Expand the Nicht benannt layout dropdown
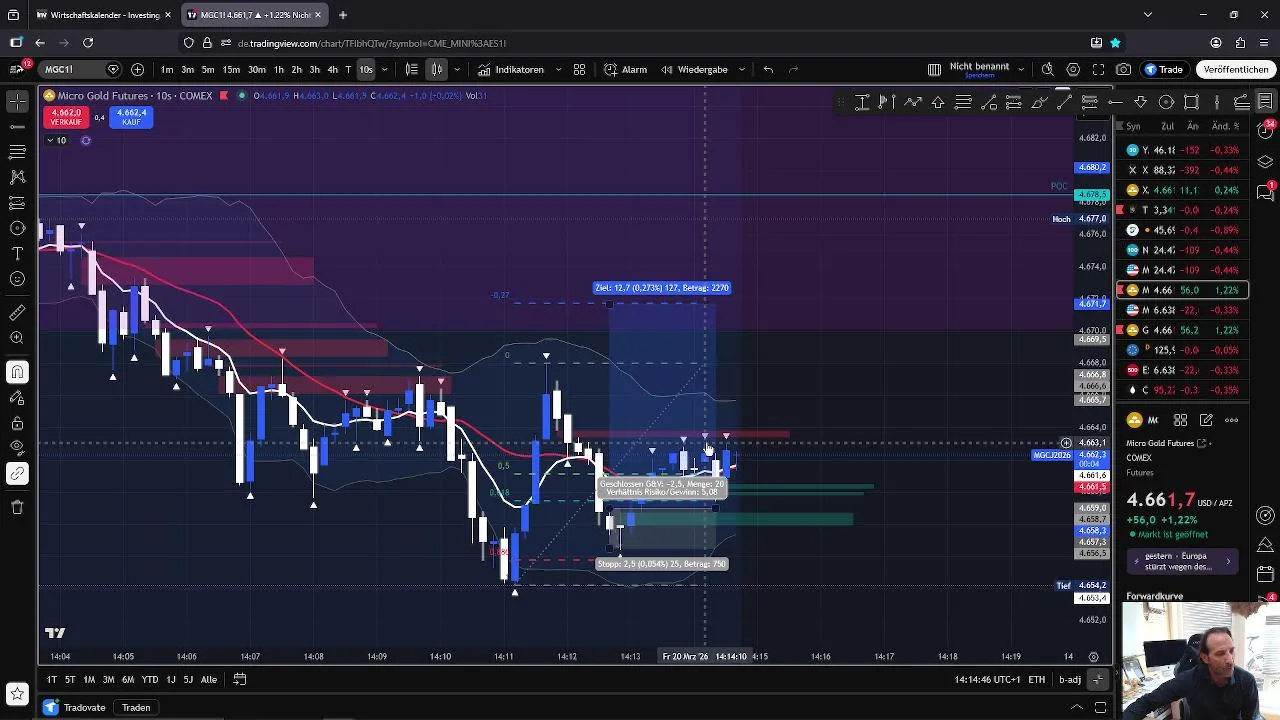1280x720 pixels. (1020, 69)
